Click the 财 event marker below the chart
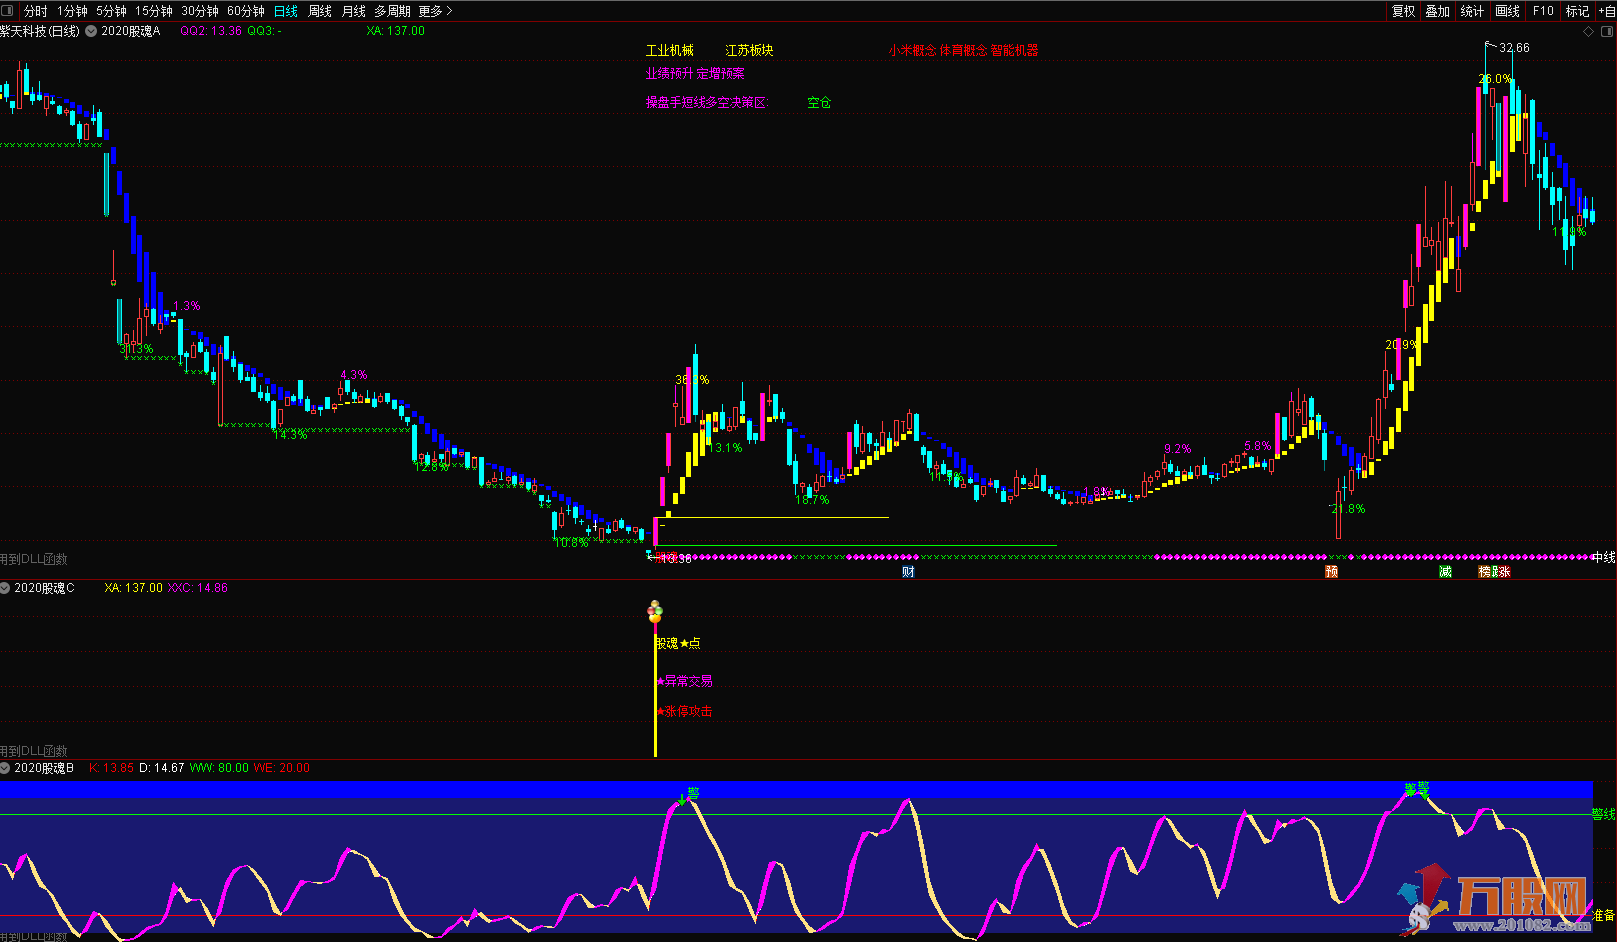Screen dimensions: 1617x942 click(x=908, y=572)
